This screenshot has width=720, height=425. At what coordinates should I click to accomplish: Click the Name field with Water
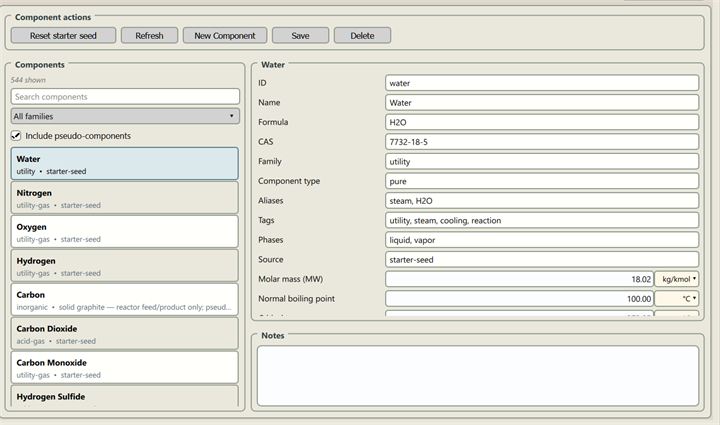point(542,103)
